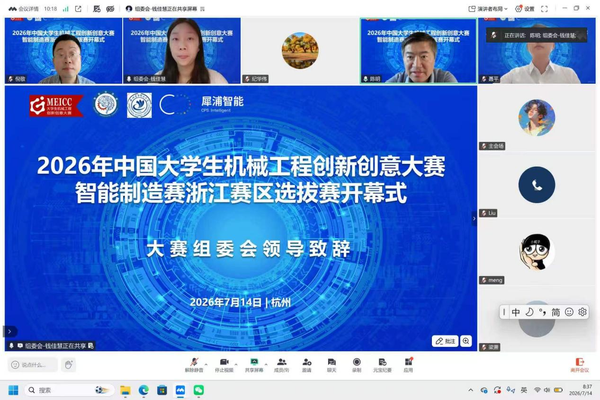The height and width of the screenshot is (400, 600).
Task: Toggle 简 simplified Chinese in IME bar
Action: click(x=556, y=312)
